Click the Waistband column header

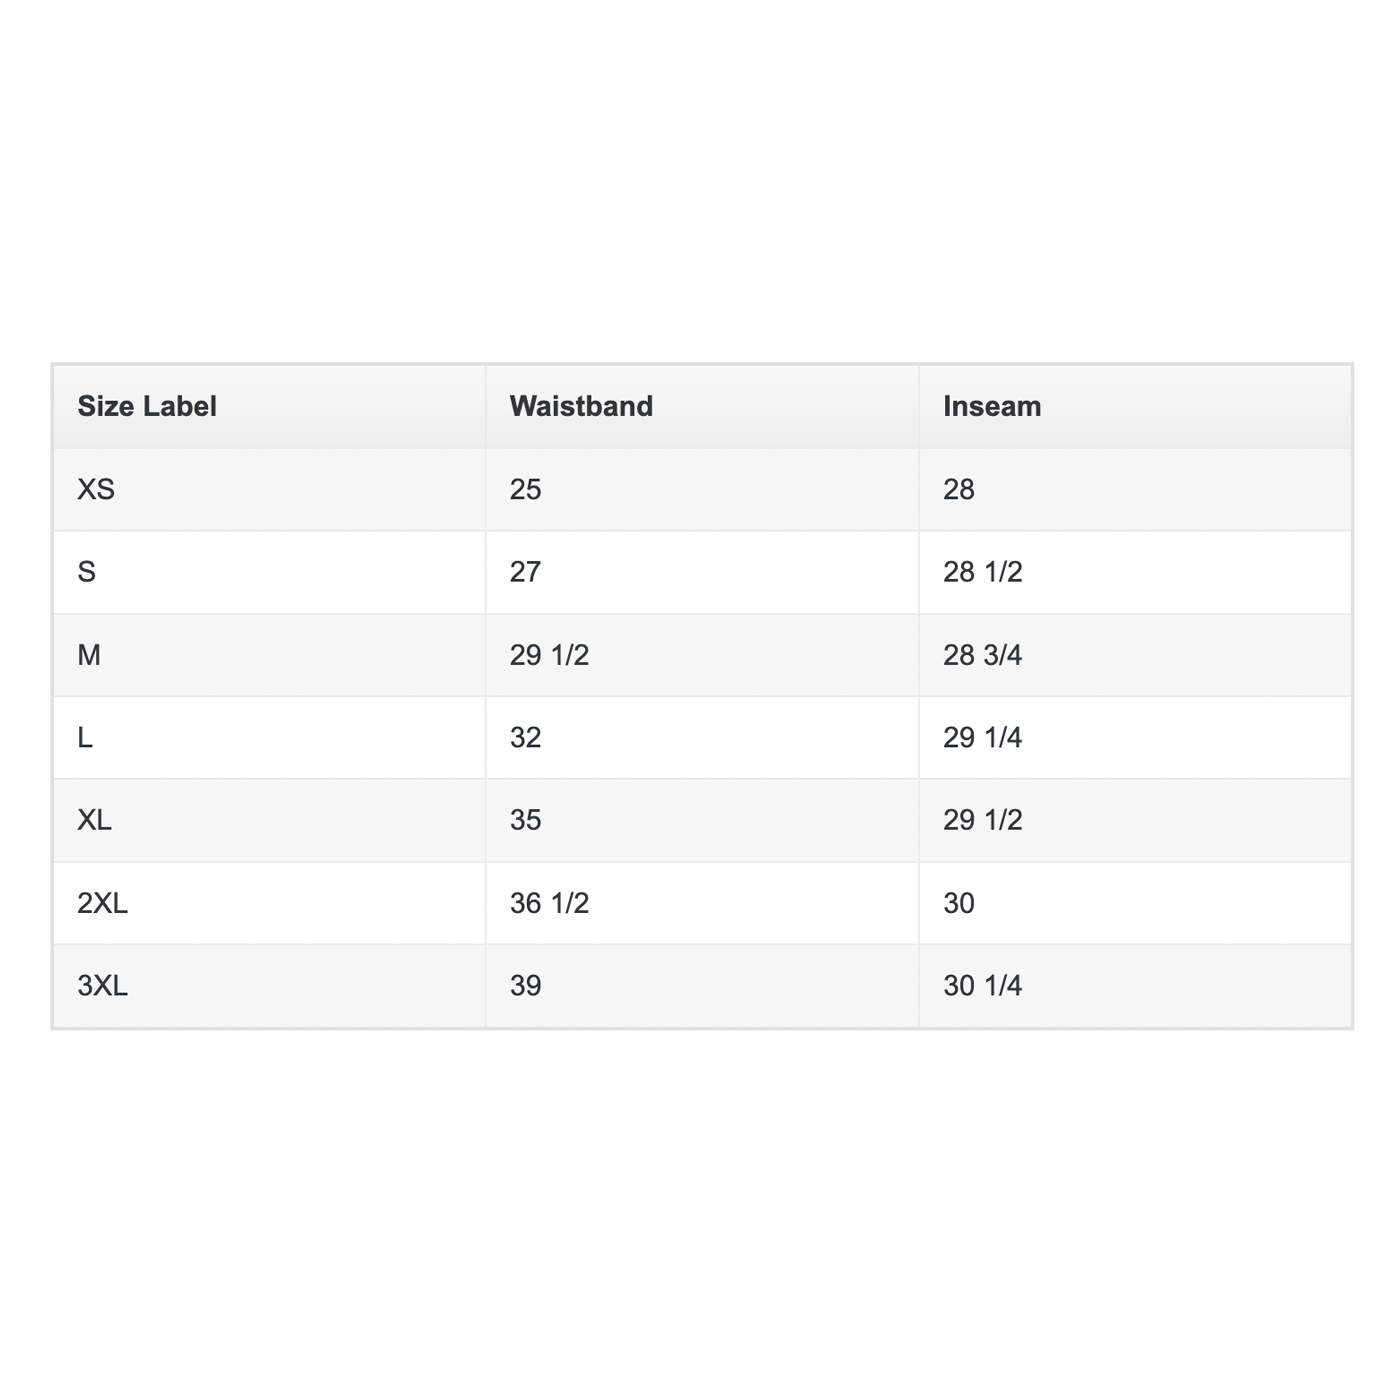click(581, 406)
